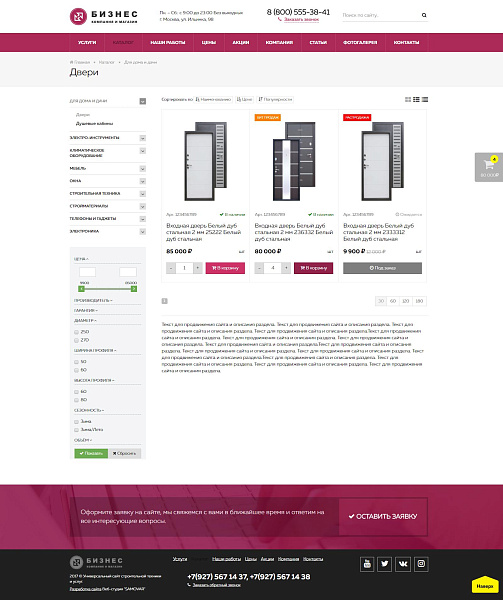Add the 85 000 ₽ door to cart
The image size is (503, 600).
coord(225,268)
